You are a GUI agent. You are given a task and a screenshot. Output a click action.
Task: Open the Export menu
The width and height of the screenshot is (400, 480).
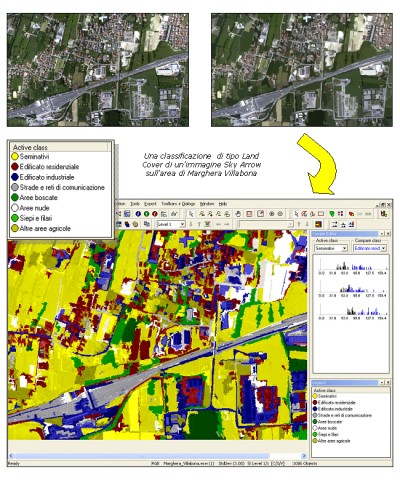click(150, 204)
